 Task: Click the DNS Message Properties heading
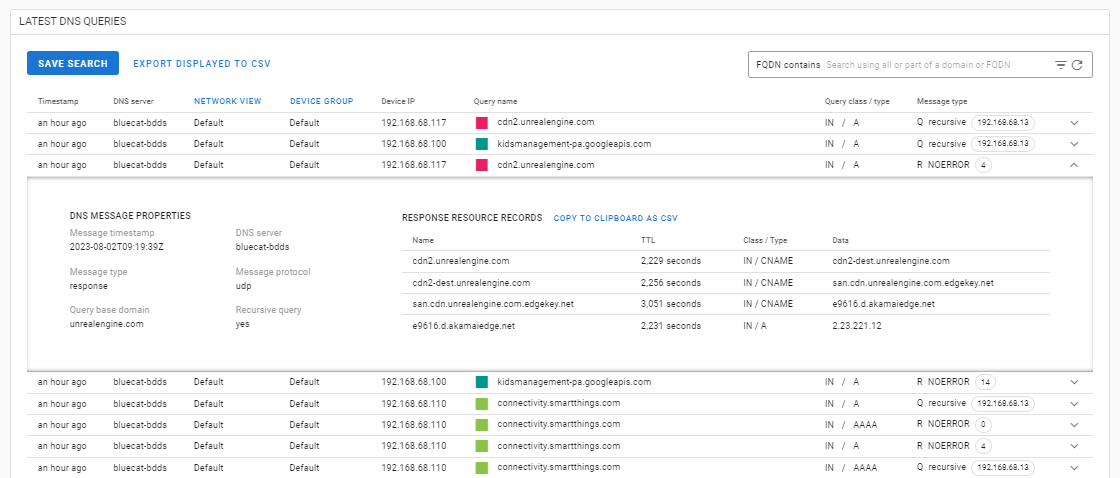click(130, 215)
